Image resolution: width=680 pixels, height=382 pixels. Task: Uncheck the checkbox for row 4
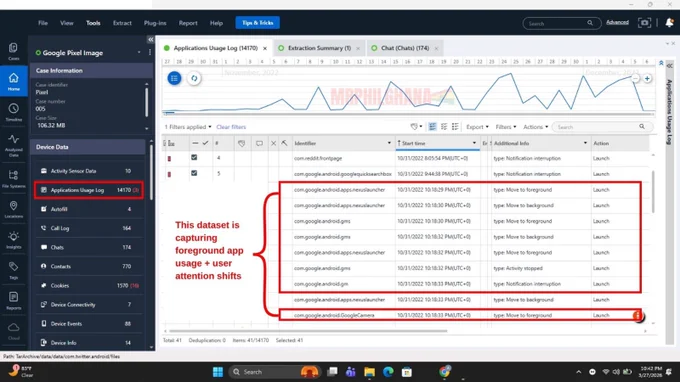[194, 157]
